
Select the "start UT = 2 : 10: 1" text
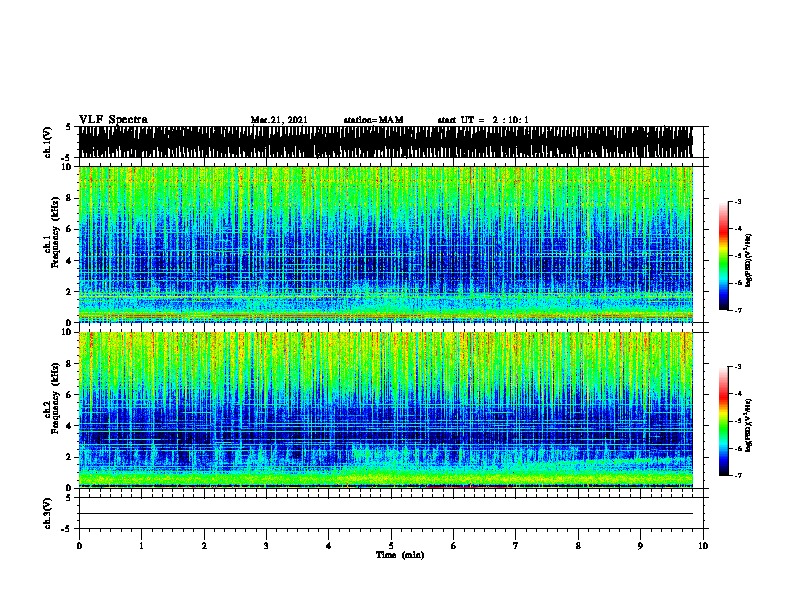tap(483, 120)
